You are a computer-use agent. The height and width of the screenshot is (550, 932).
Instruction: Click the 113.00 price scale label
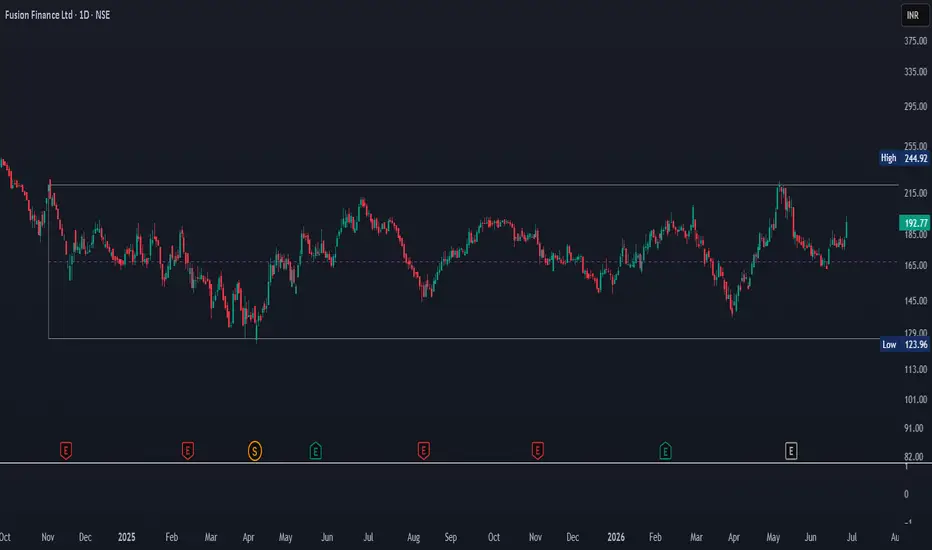click(x=915, y=369)
